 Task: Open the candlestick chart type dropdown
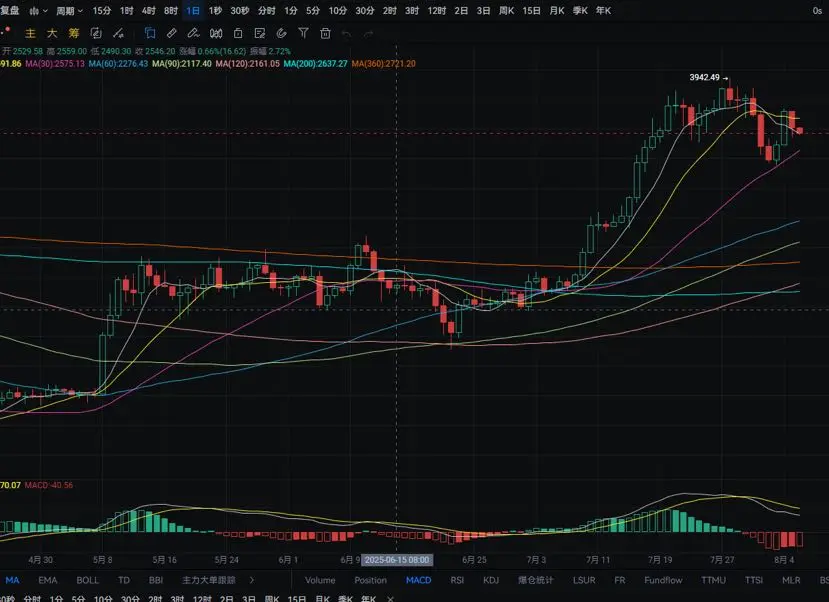[x=38, y=11]
